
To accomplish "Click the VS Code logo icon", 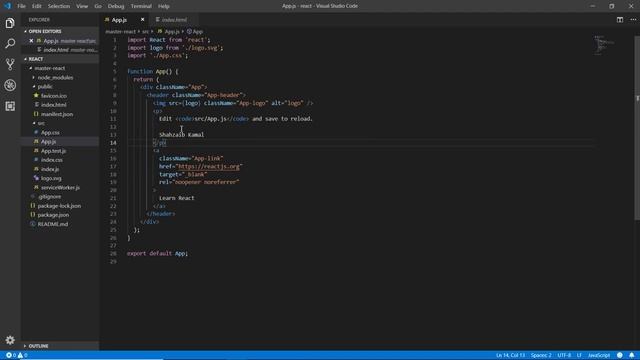I will click(x=7, y=6).
